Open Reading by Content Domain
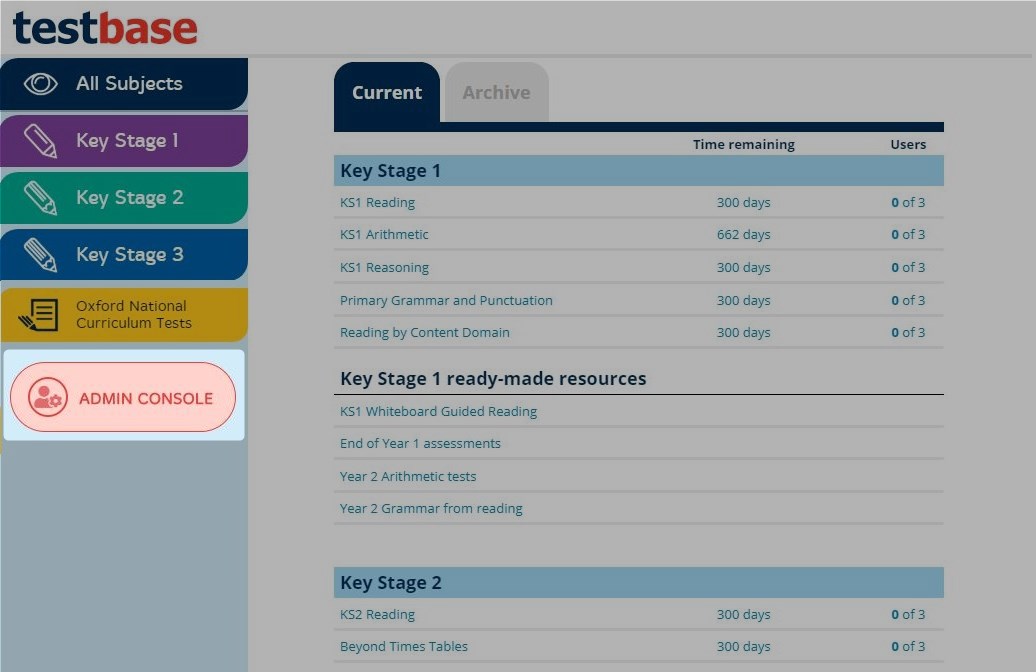Image resolution: width=1036 pixels, height=672 pixels. pyautogui.click(x=424, y=333)
